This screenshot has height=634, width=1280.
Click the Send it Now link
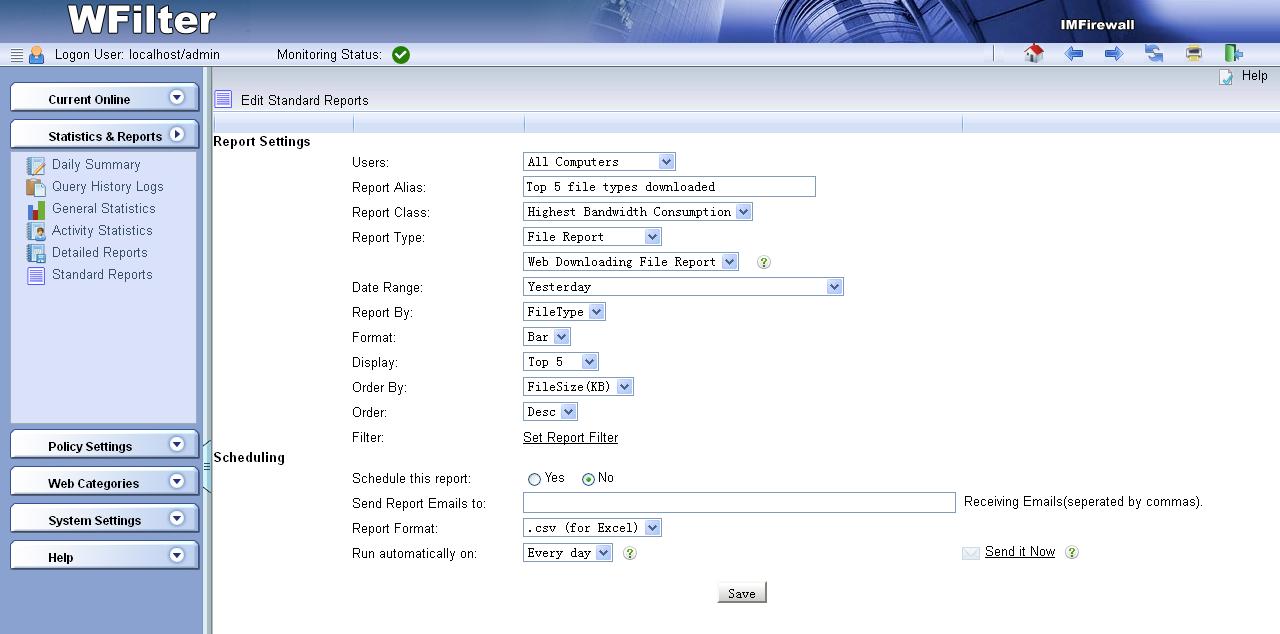(x=1019, y=552)
